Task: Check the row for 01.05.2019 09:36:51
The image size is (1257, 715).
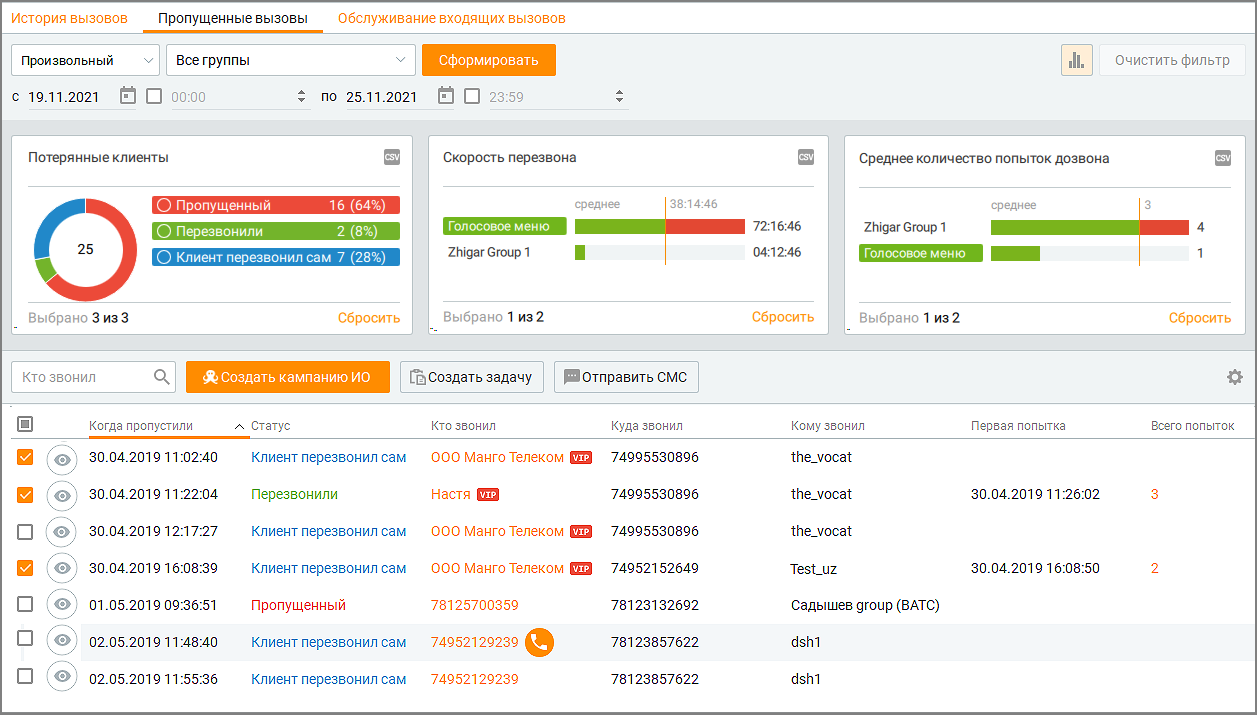Action: (25, 604)
